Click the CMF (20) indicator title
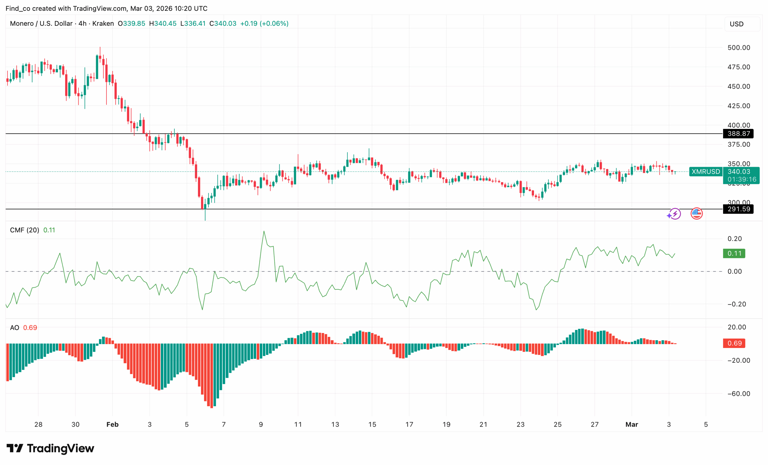Image resolution: width=768 pixels, height=465 pixels. pos(24,230)
